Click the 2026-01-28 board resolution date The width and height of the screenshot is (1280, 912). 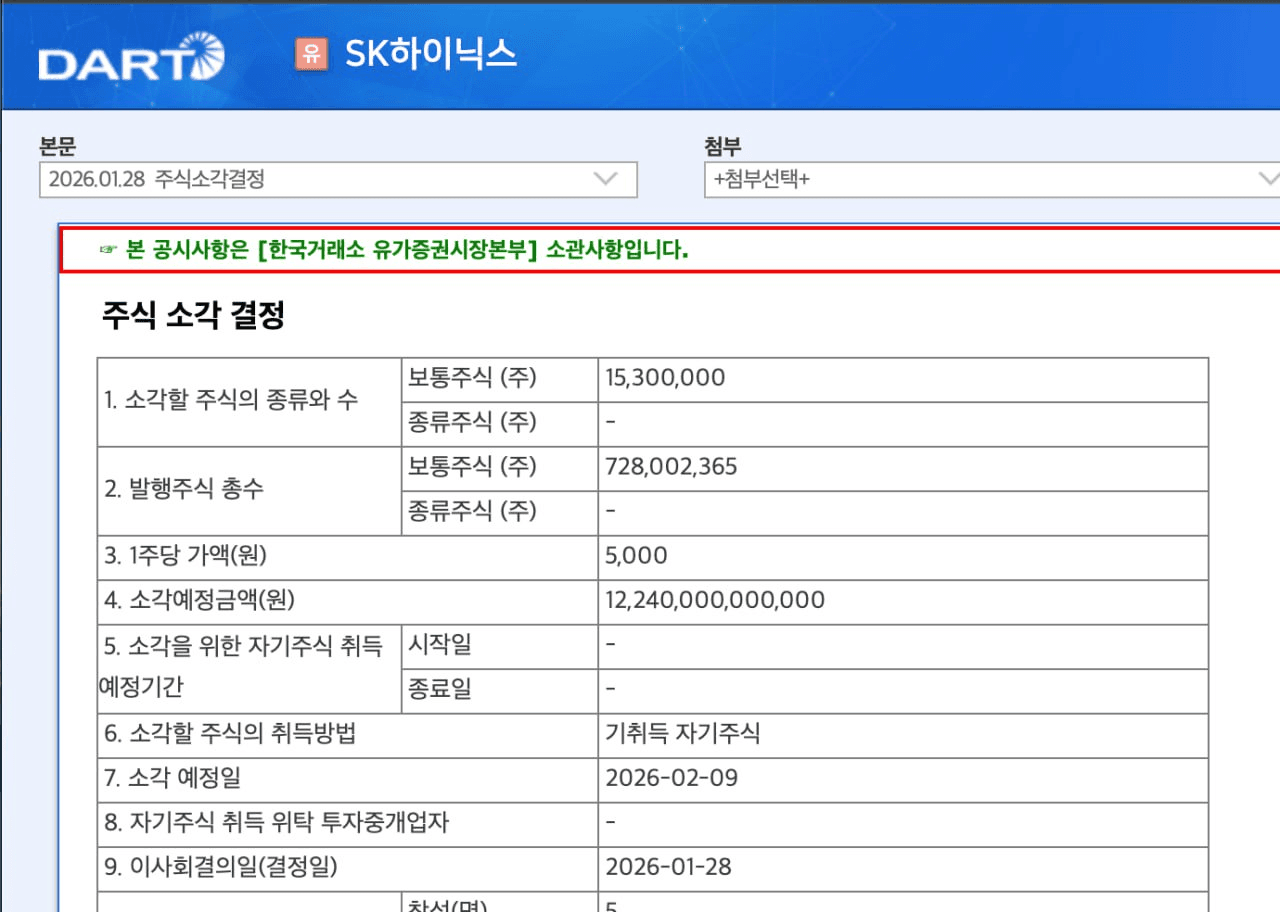[x=668, y=866]
